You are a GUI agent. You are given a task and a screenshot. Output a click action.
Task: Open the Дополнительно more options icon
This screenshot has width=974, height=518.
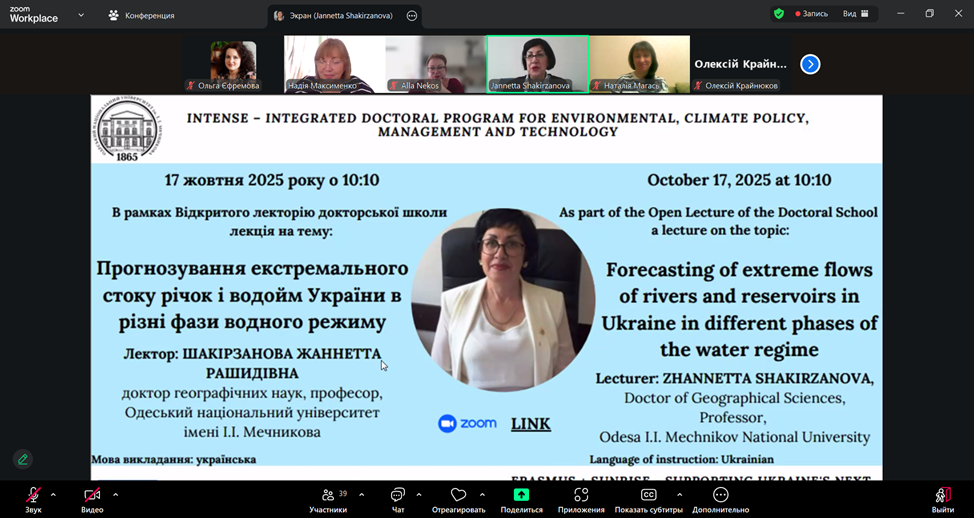coord(720,495)
